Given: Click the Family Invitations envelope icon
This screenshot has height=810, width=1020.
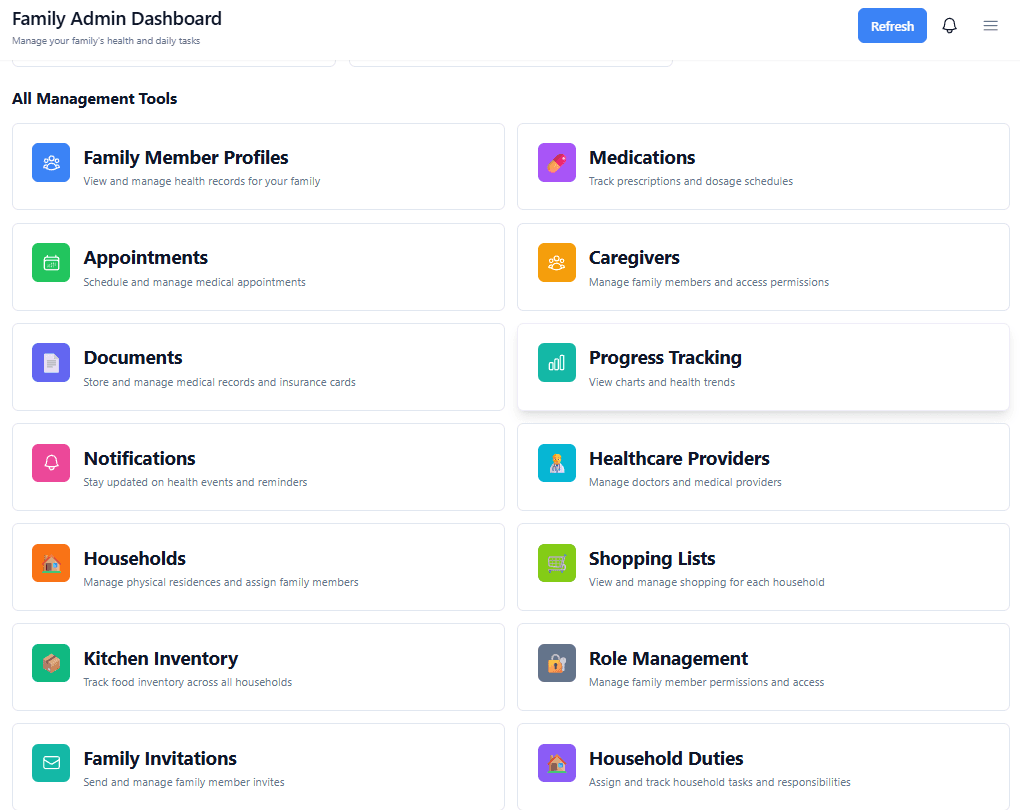Looking at the screenshot, I should (51, 762).
